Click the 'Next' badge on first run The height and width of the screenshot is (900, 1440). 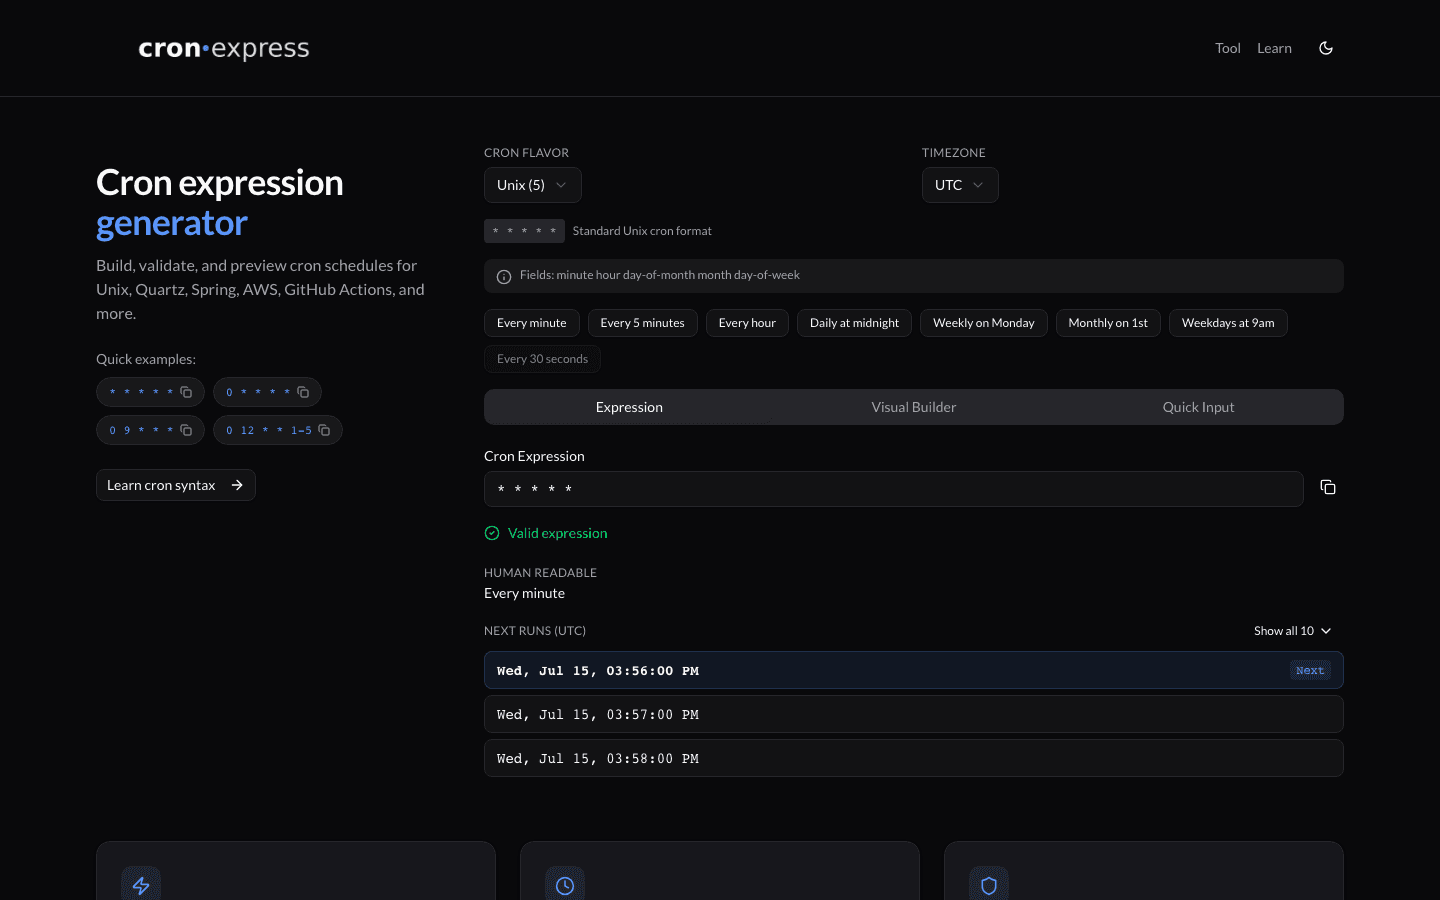click(x=1310, y=670)
